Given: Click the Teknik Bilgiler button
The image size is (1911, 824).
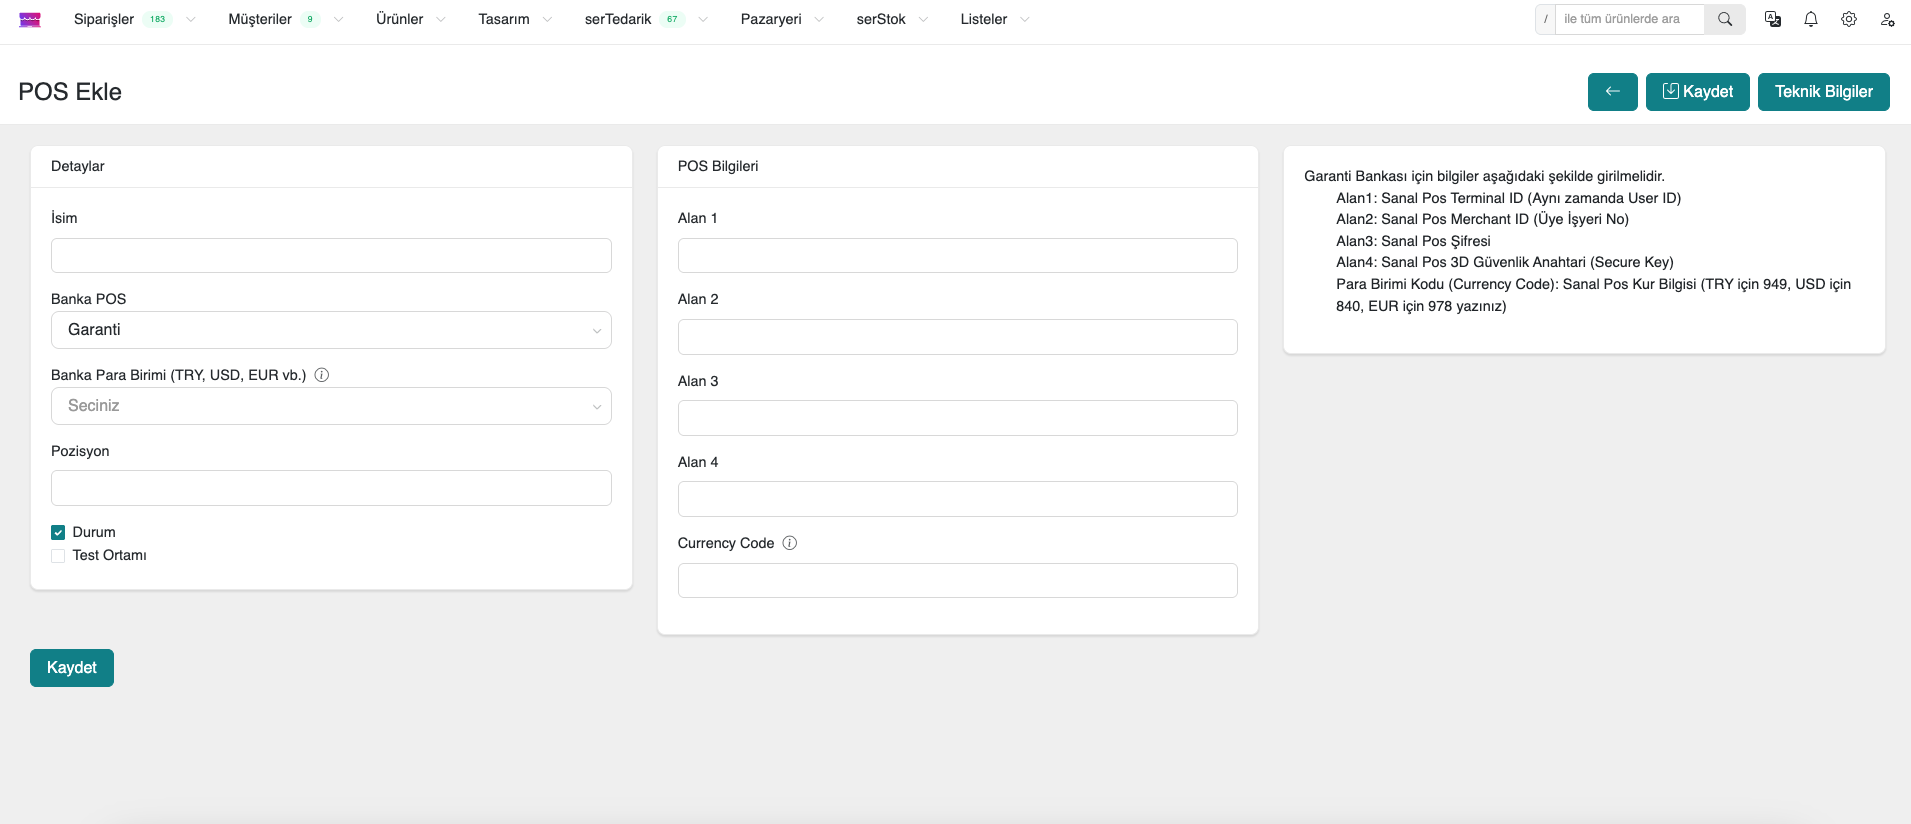Looking at the screenshot, I should coord(1823,92).
